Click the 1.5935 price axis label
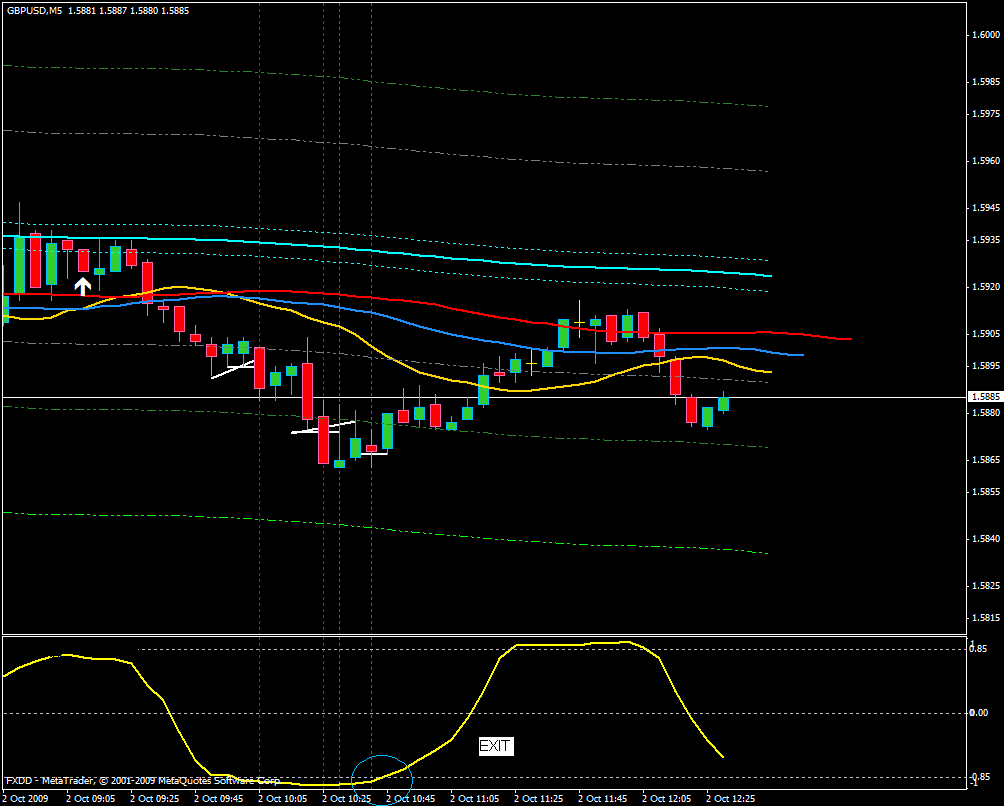The height and width of the screenshot is (806, 1004). (x=986, y=239)
